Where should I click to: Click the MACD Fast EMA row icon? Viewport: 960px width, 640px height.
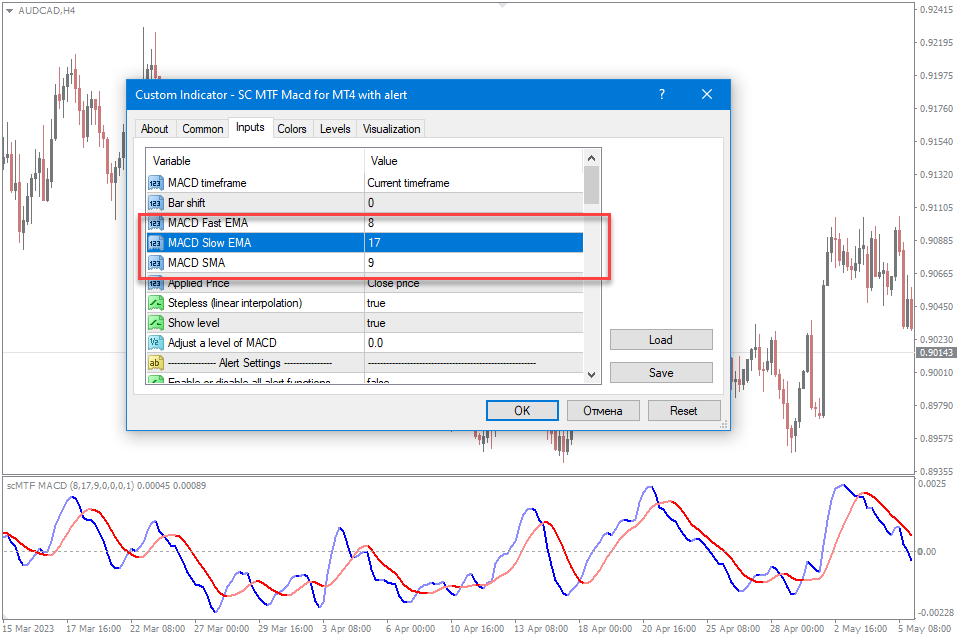coord(156,223)
